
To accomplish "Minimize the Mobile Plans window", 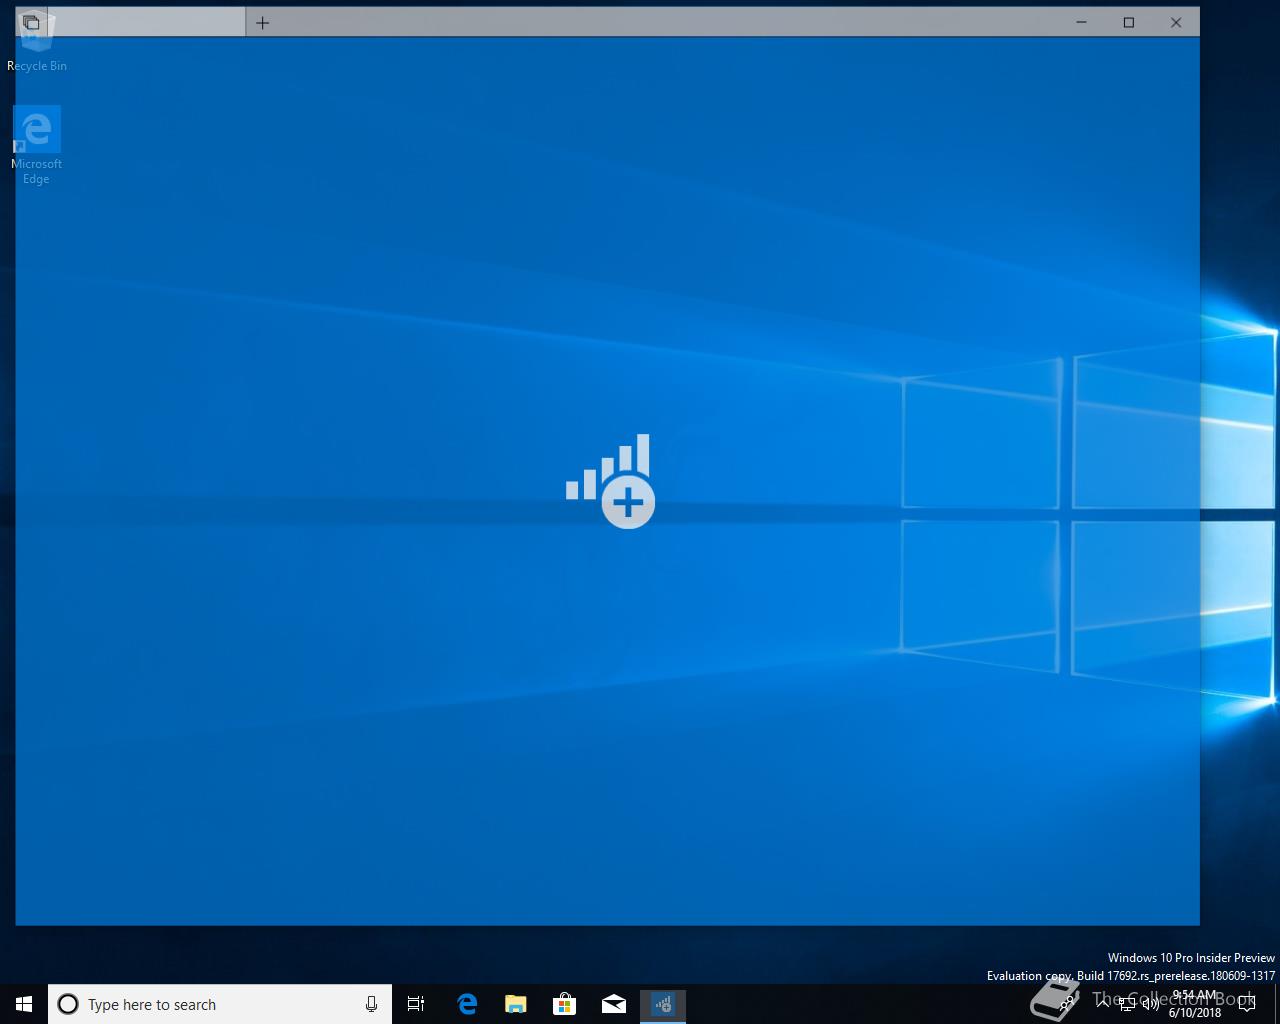I will click(1082, 22).
